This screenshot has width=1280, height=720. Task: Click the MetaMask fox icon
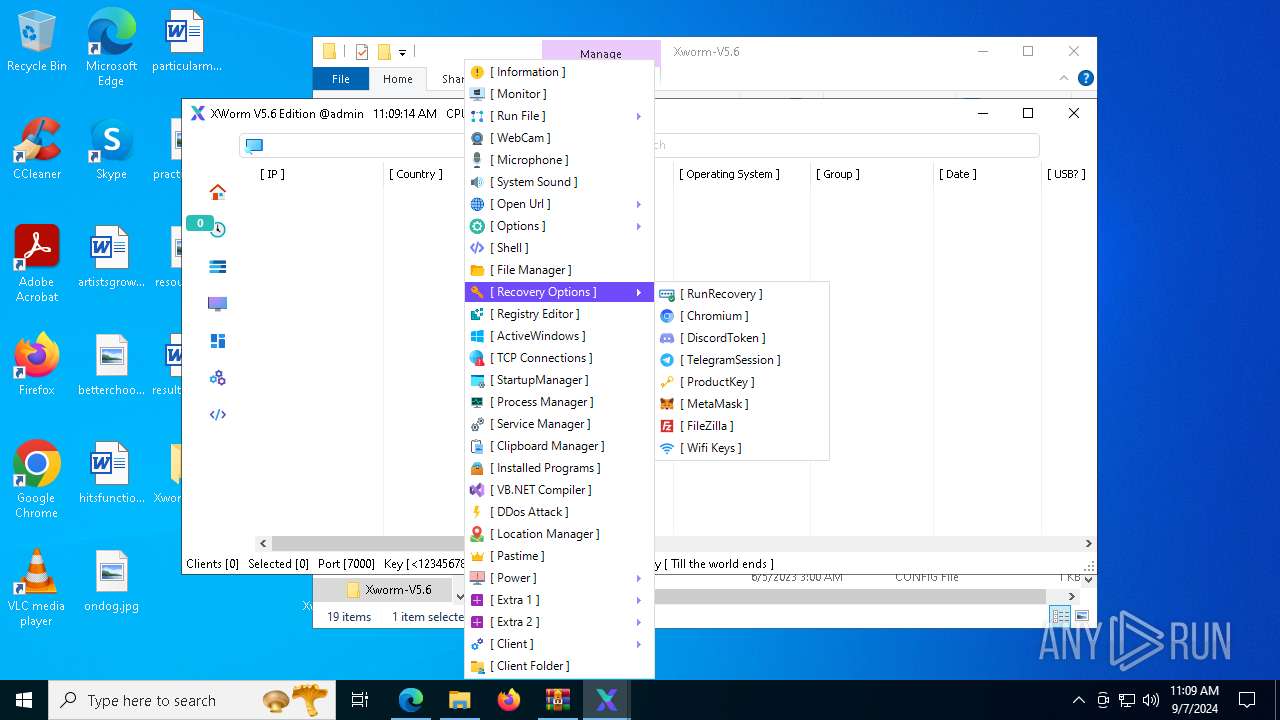667,404
